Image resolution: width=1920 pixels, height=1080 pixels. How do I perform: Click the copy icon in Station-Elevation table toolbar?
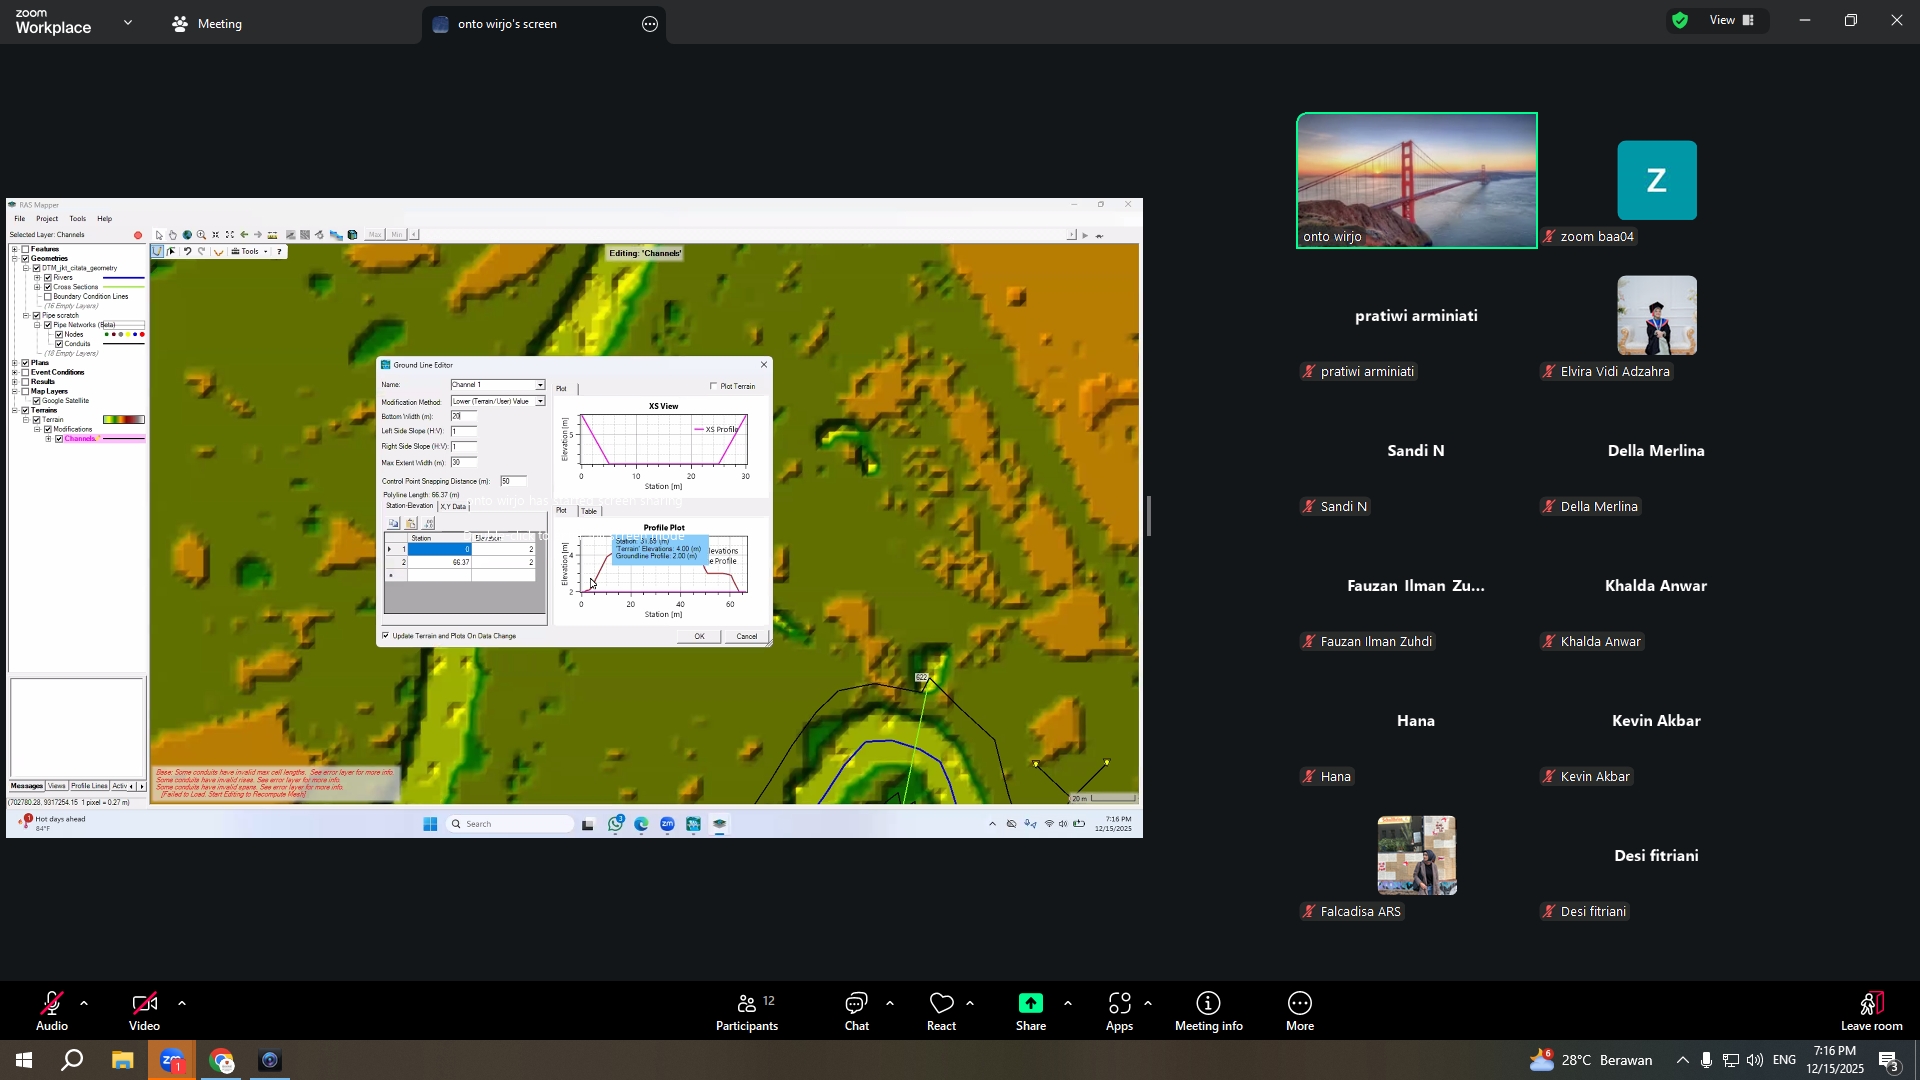click(393, 523)
